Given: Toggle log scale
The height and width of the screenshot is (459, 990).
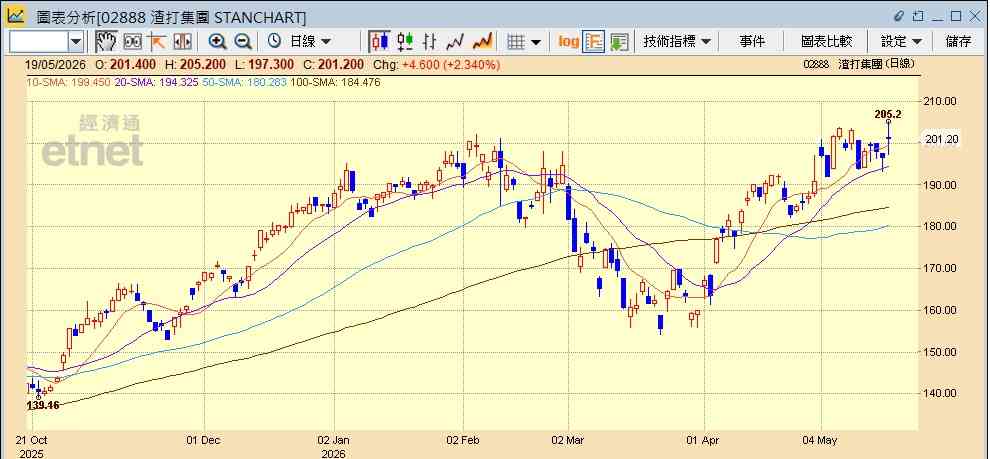Looking at the screenshot, I should pyautogui.click(x=568, y=42).
